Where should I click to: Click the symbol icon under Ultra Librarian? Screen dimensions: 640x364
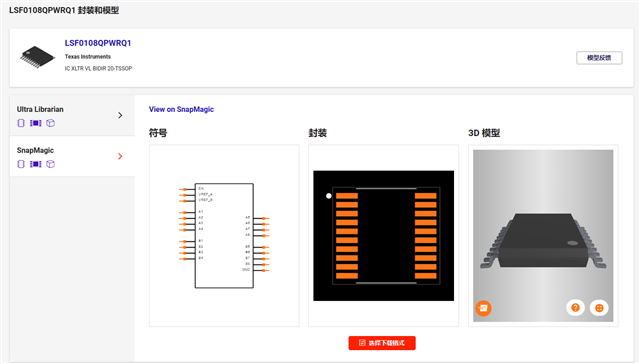point(21,123)
